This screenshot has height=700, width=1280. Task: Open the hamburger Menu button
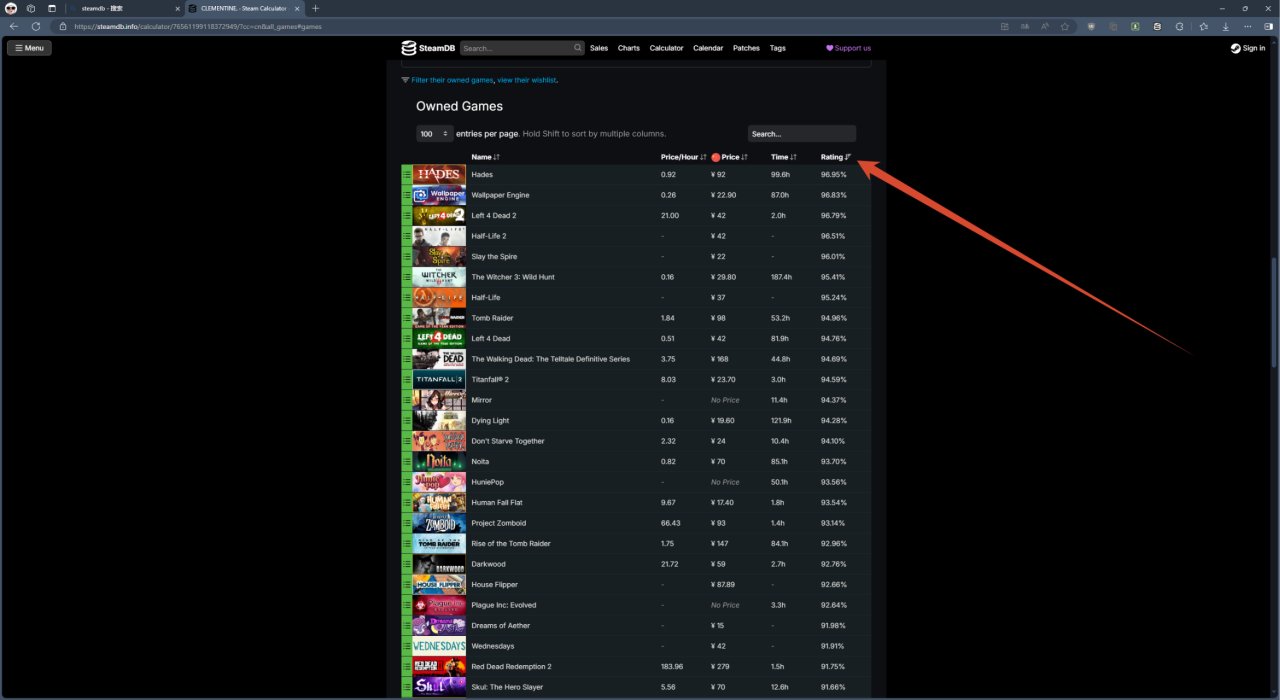click(x=29, y=48)
